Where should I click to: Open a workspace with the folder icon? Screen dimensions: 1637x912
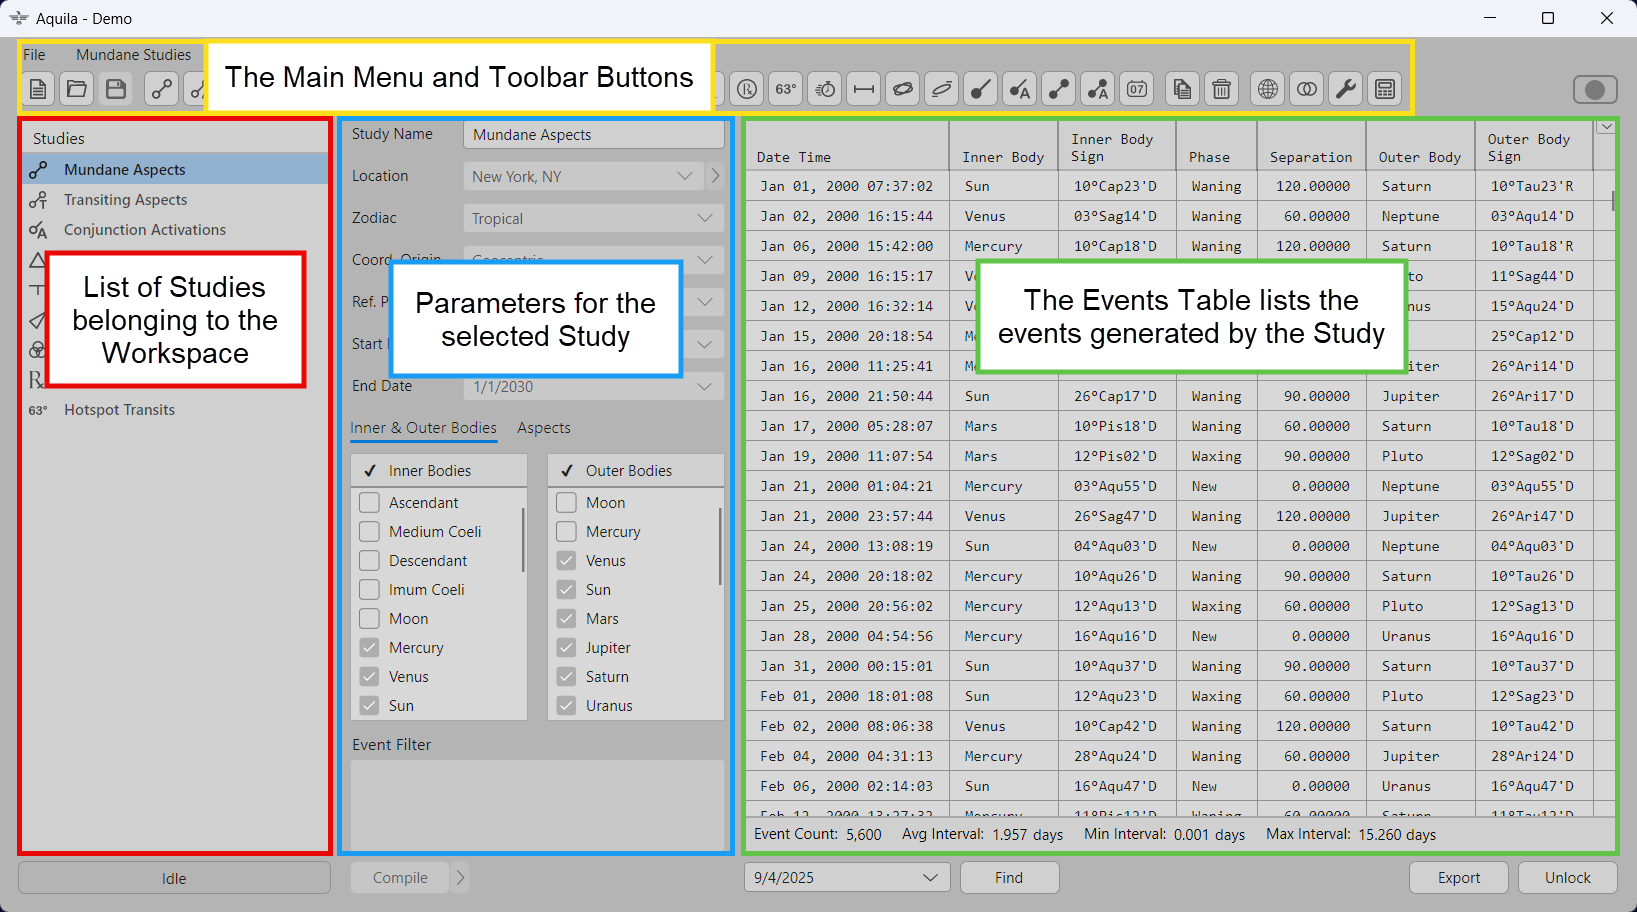[77, 89]
